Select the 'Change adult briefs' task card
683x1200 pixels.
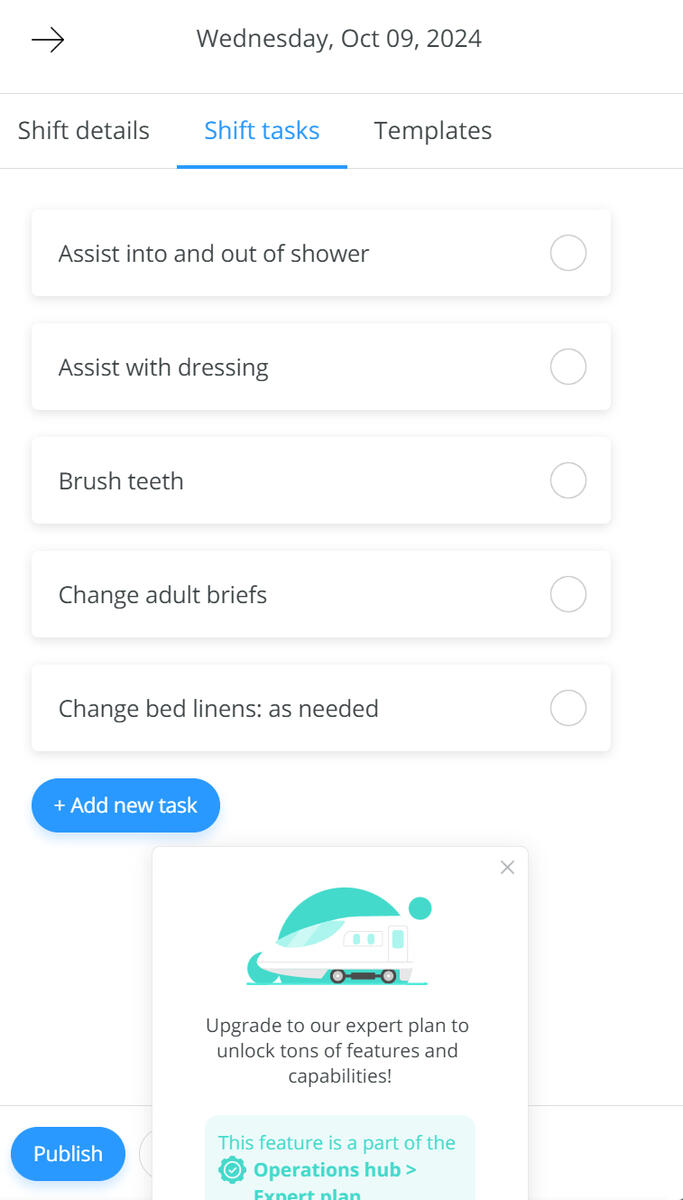(x=250, y=594)
